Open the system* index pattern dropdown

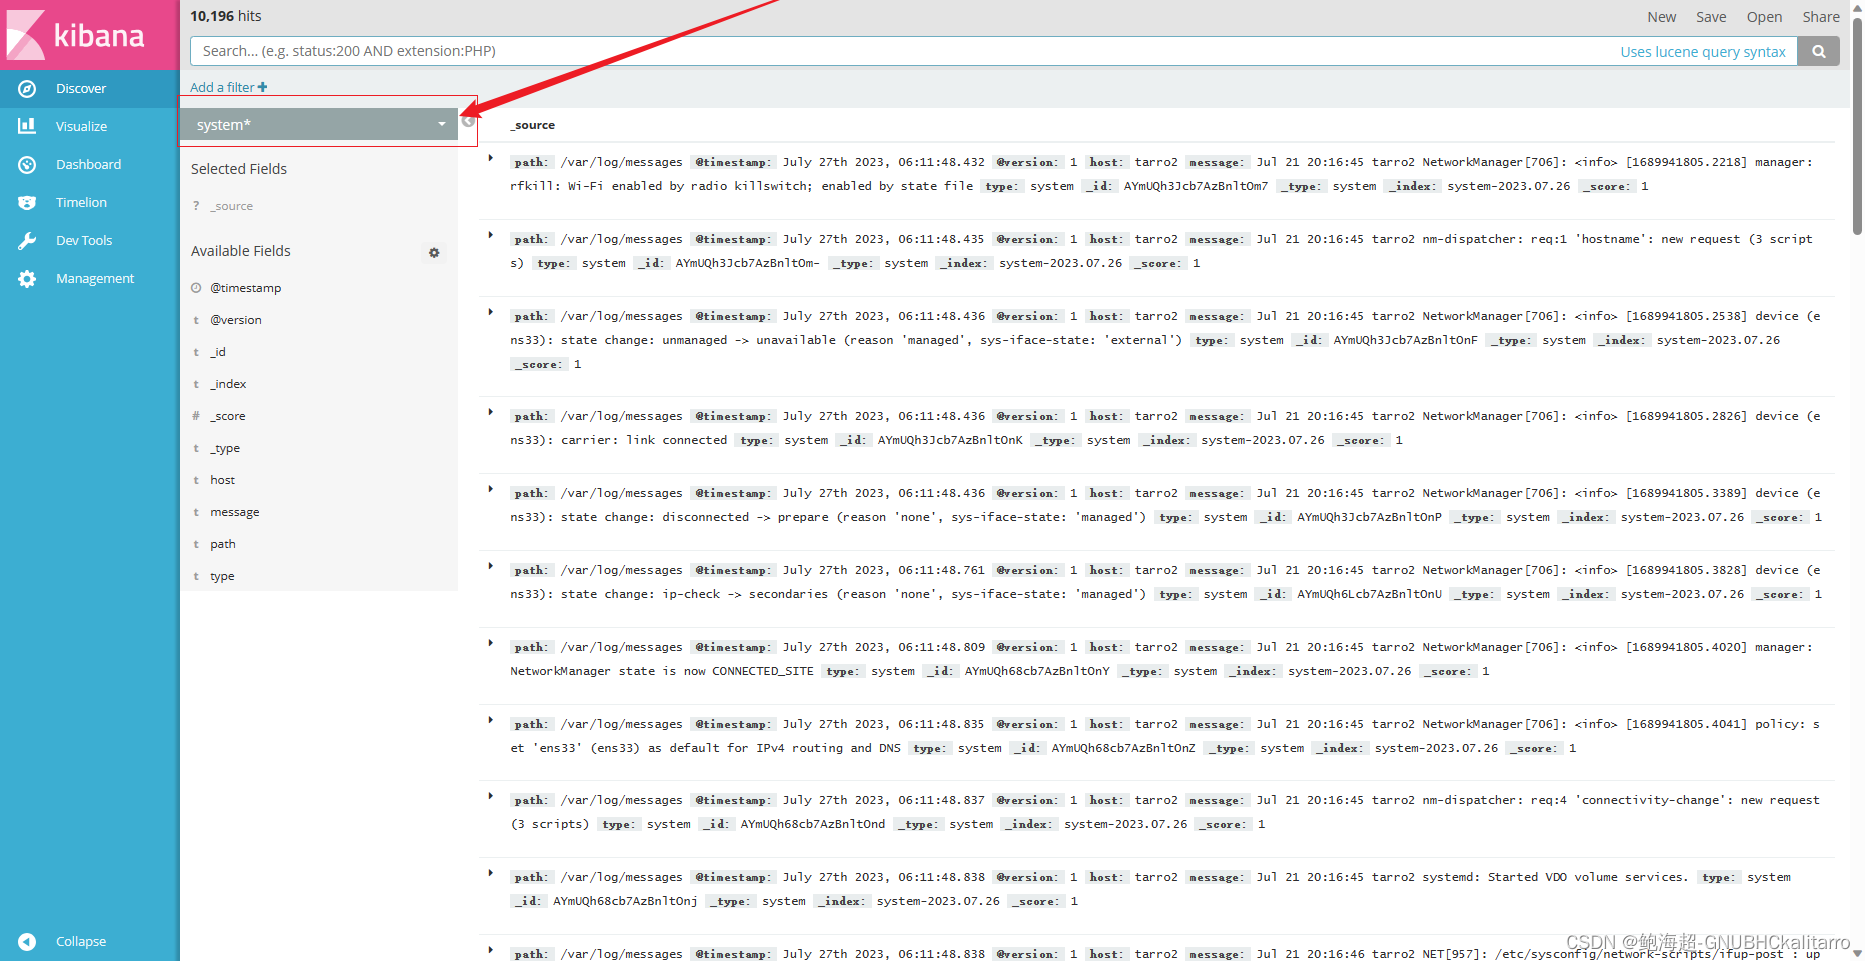click(319, 124)
